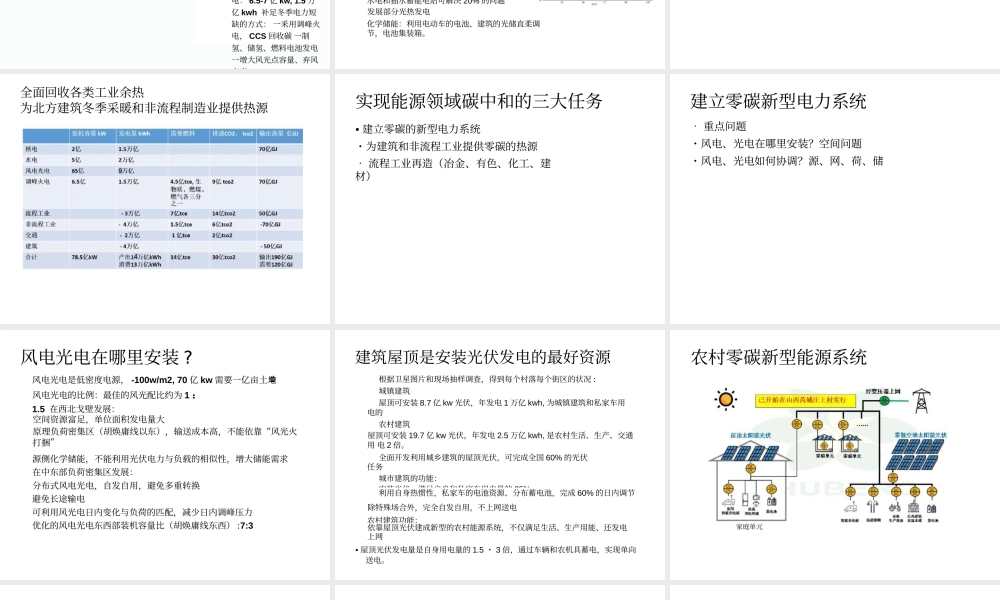Click the -50亿GJ cell in the 建筑 row
Screen dimensions: 1000x600
click(x=271, y=246)
